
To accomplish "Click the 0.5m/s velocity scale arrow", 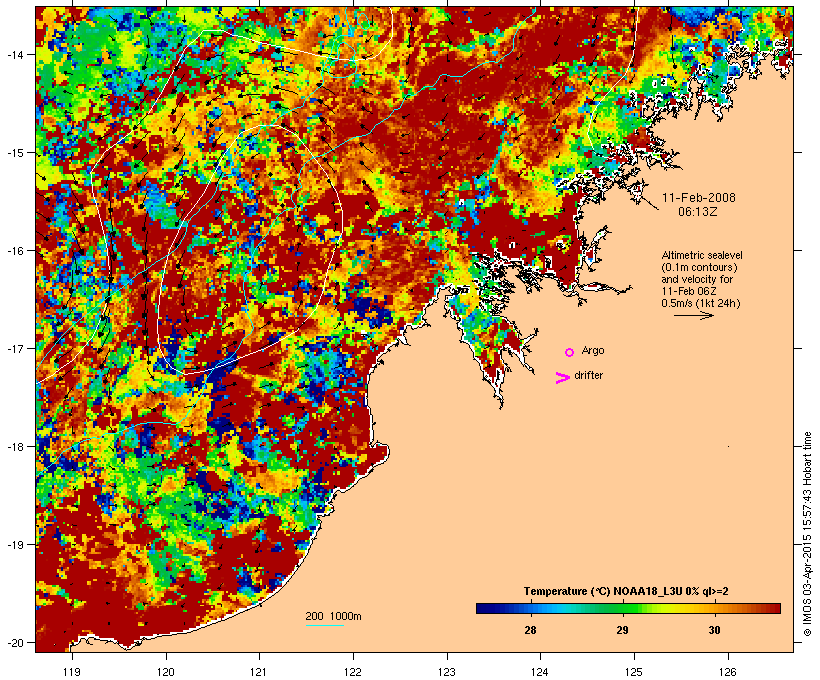I will 693,315.
